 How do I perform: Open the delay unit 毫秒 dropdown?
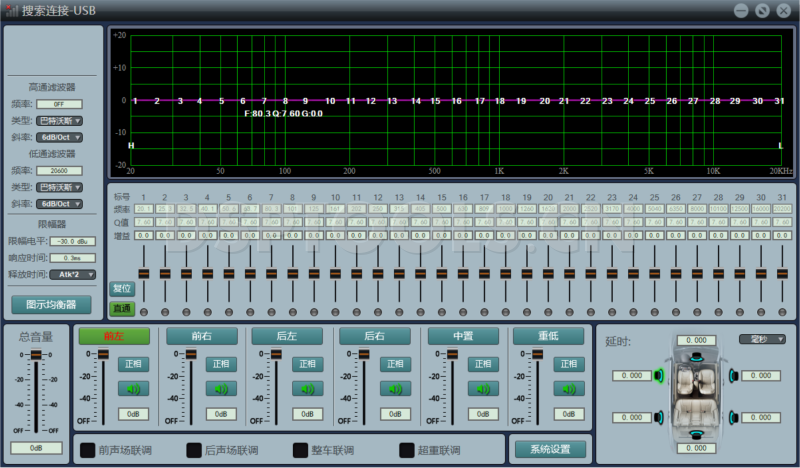[x=761, y=339]
